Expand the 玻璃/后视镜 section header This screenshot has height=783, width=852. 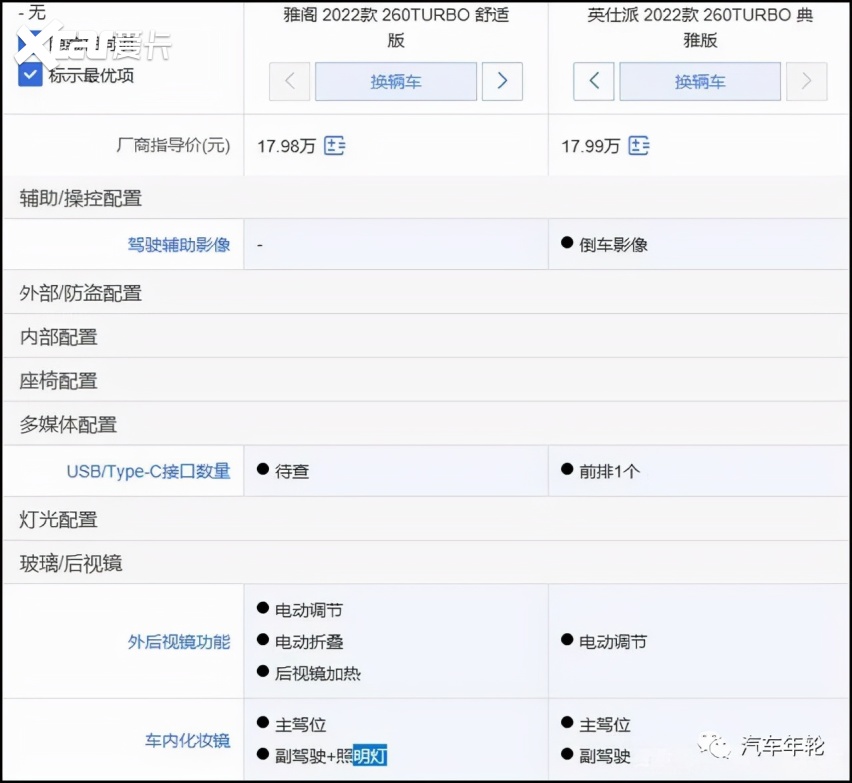(426, 563)
